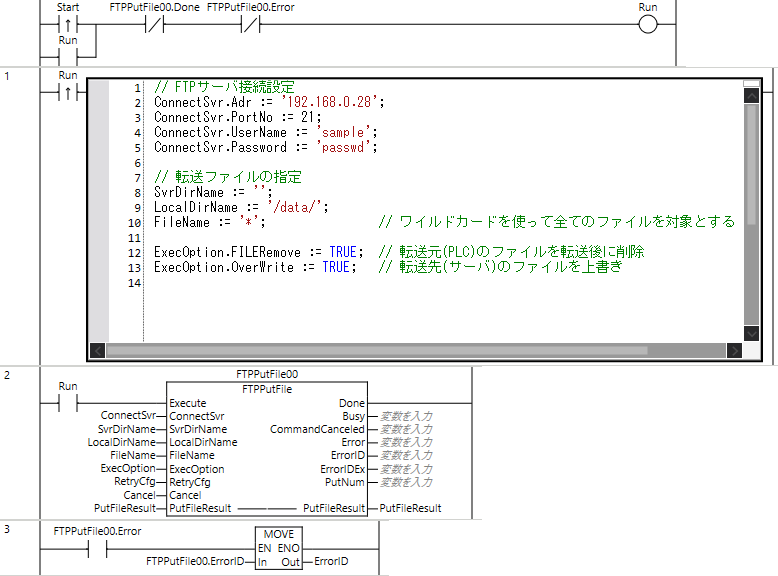The height and width of the screenshot is (576, 778).
Task: Select the Run contact feeding Execute
Action: [x=68, y=404]
